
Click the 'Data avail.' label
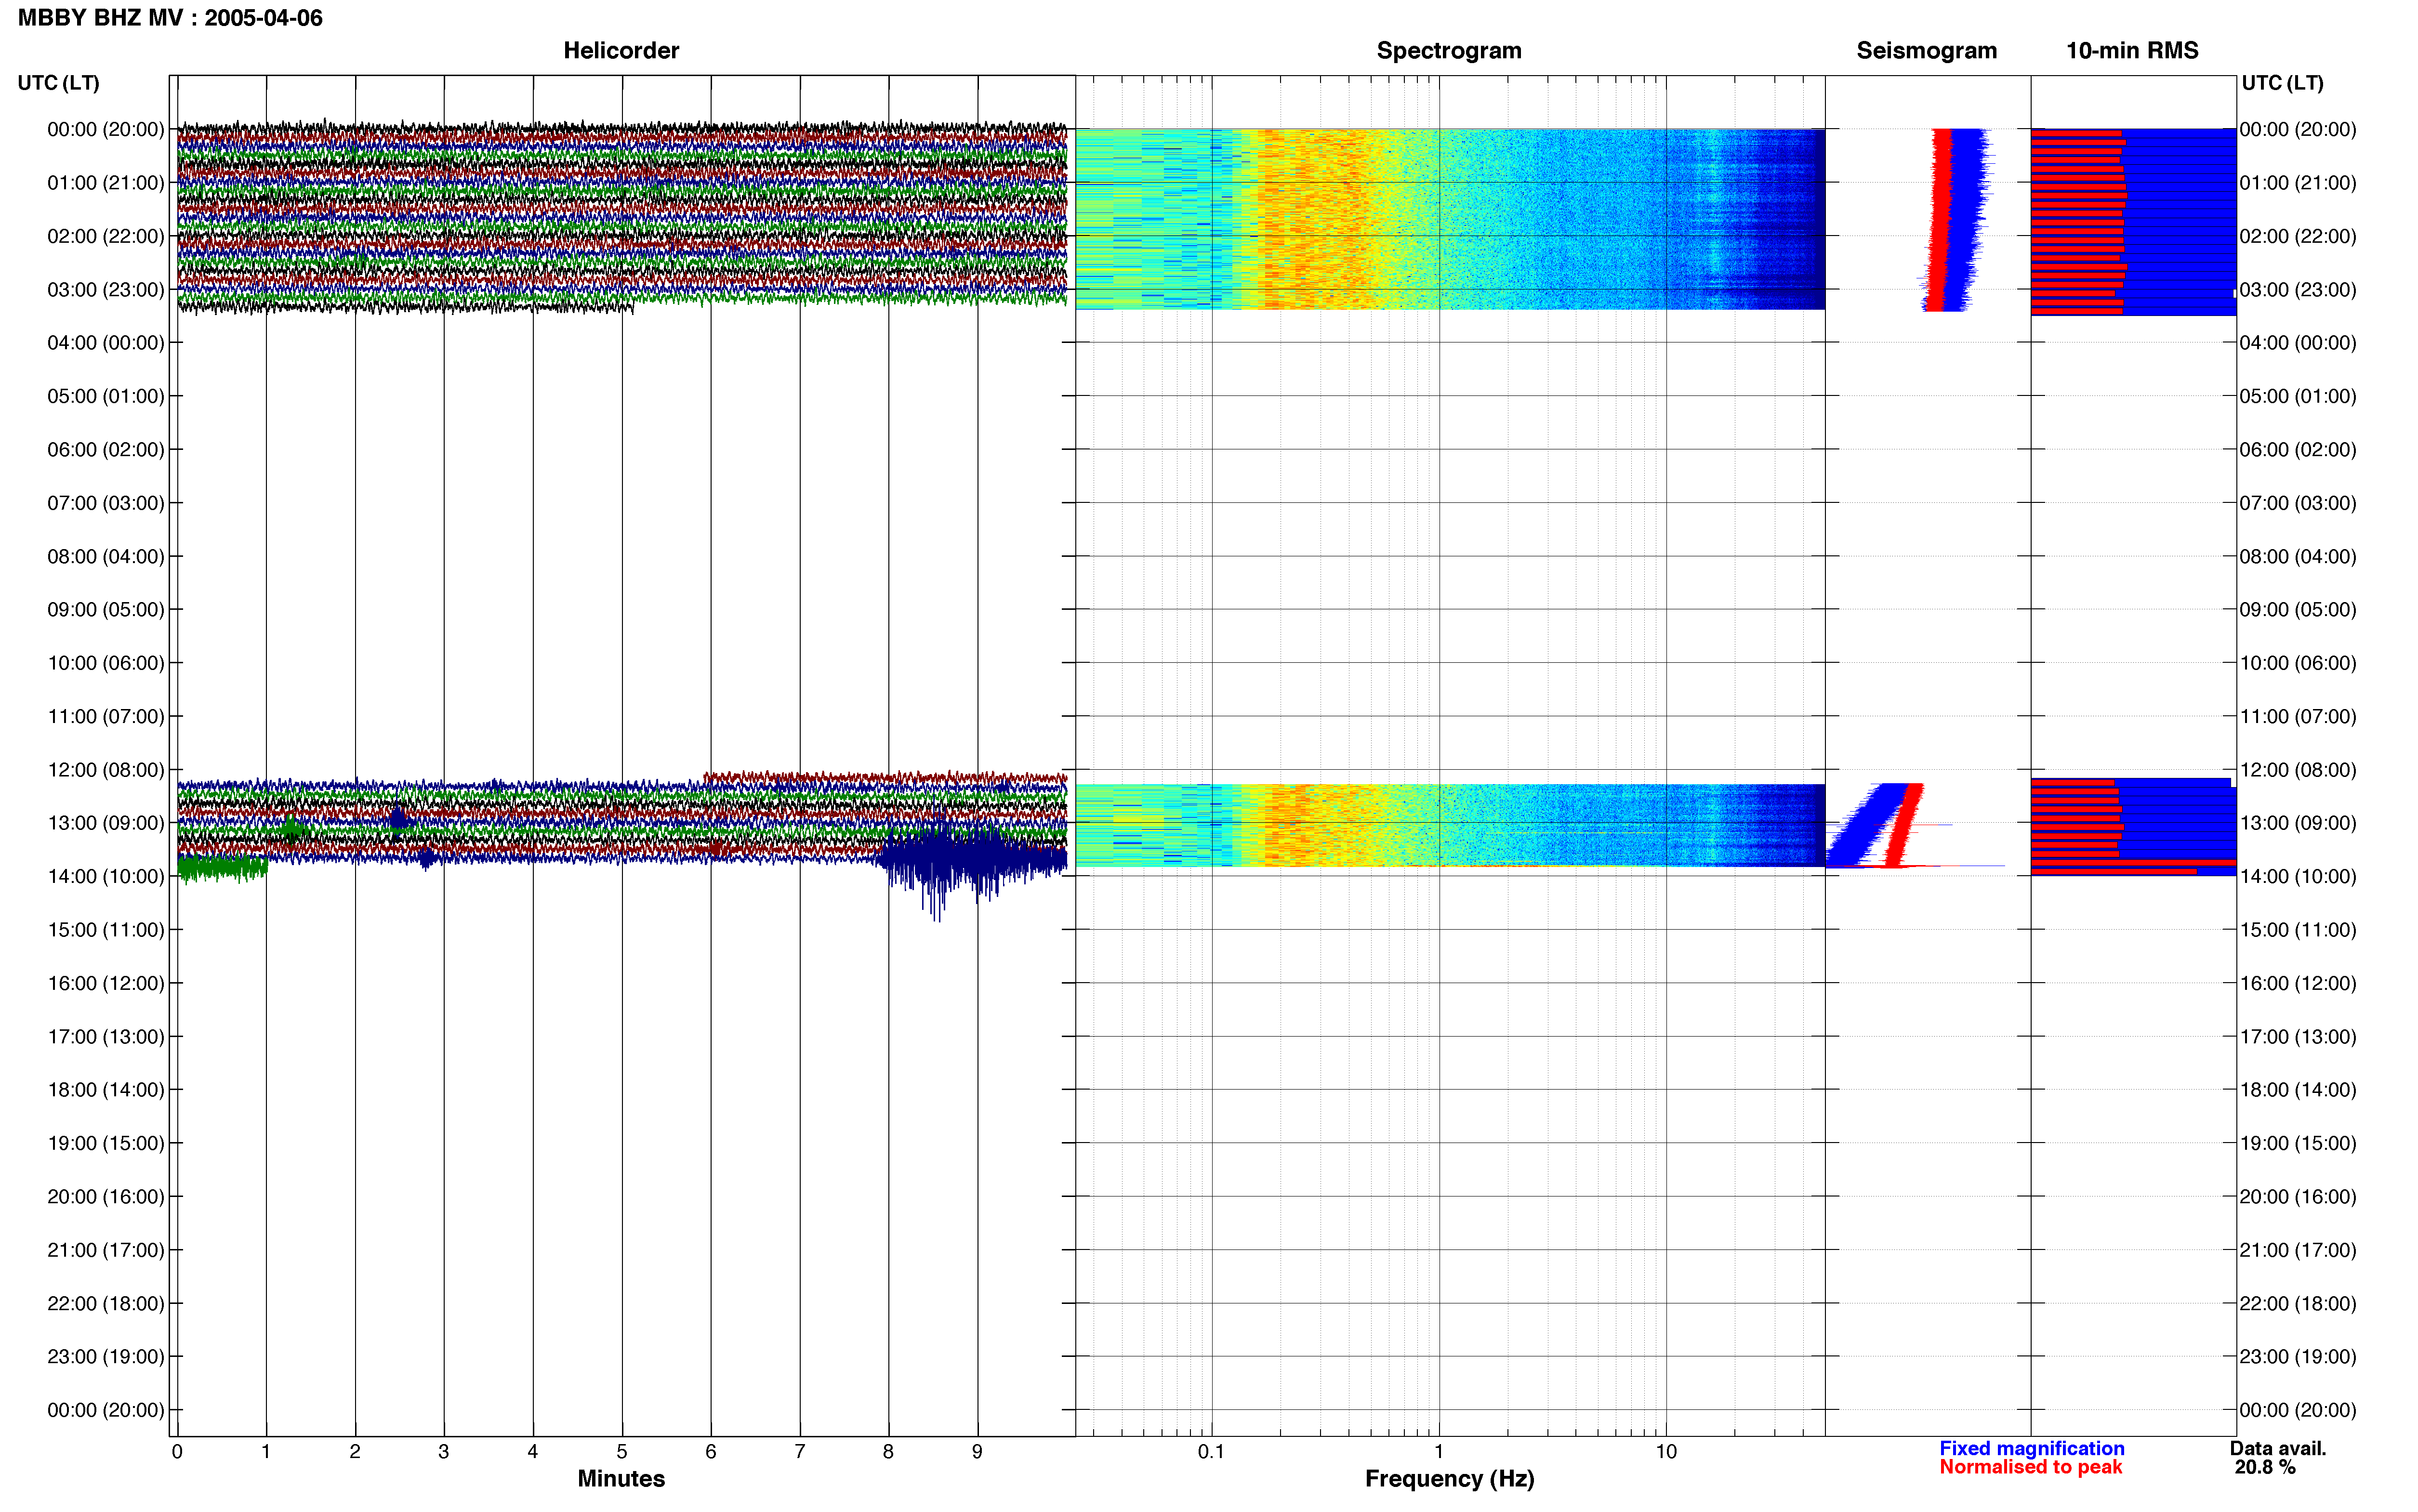point(2278,1448)
